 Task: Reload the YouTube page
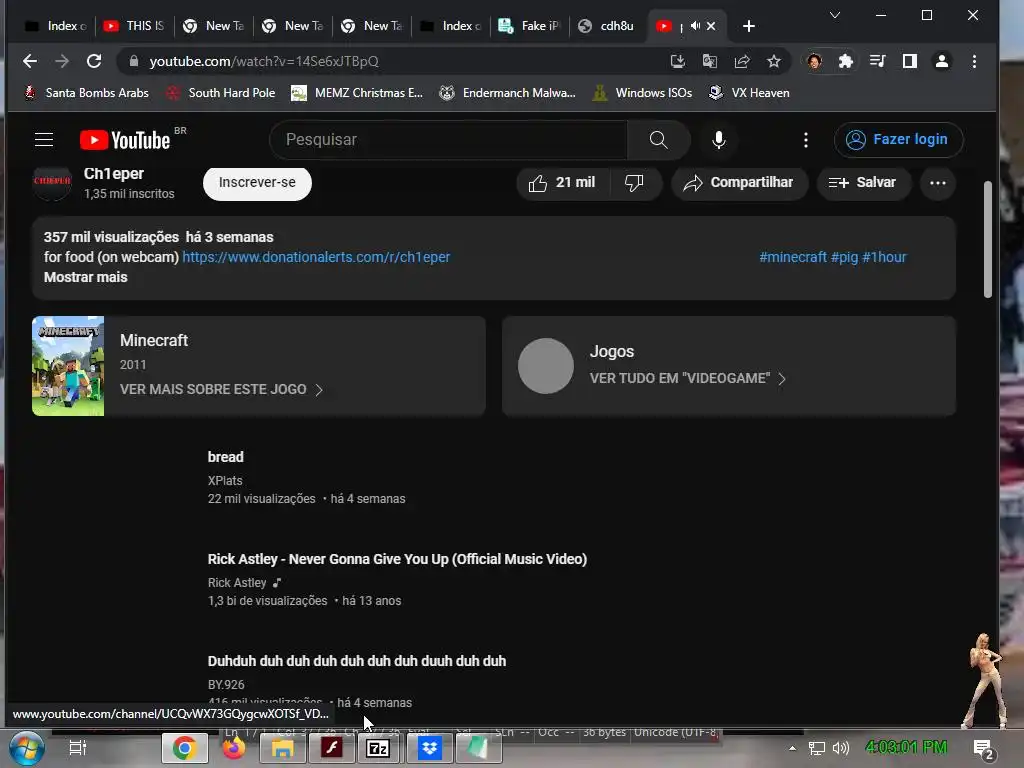coord(94,61)
